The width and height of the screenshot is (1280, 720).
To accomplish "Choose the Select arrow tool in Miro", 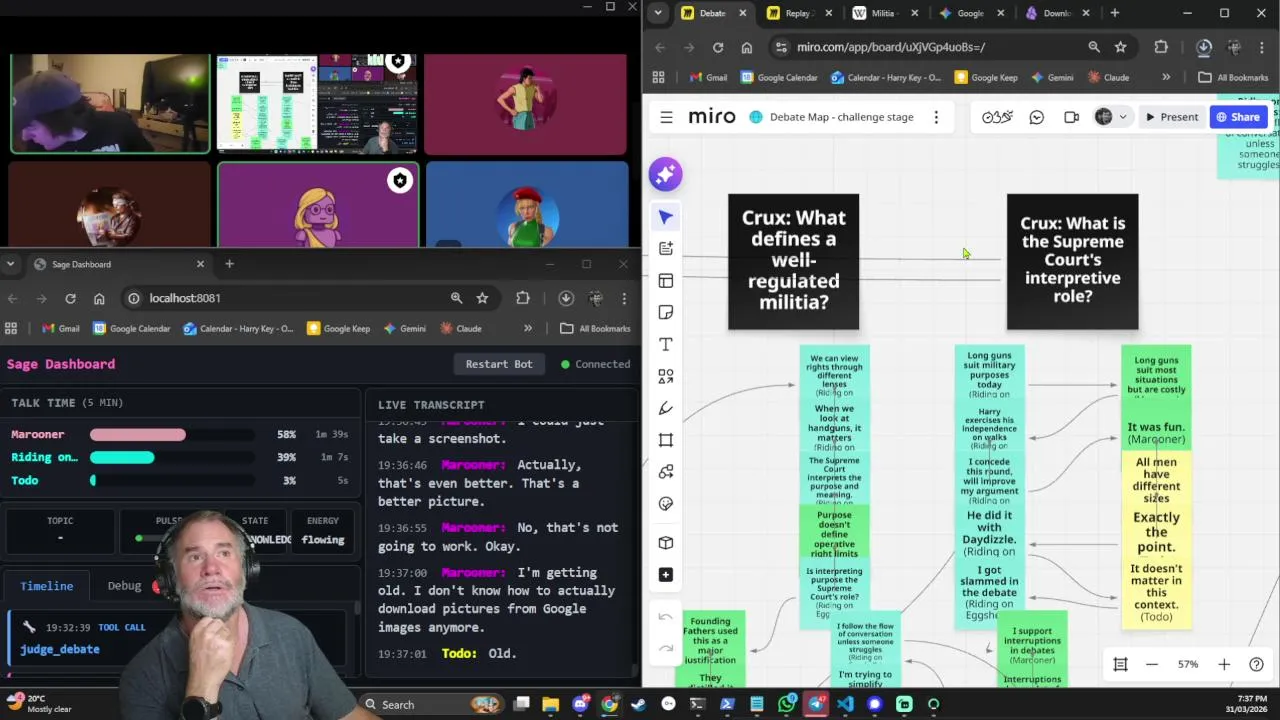I will click(x=666, y=217).
